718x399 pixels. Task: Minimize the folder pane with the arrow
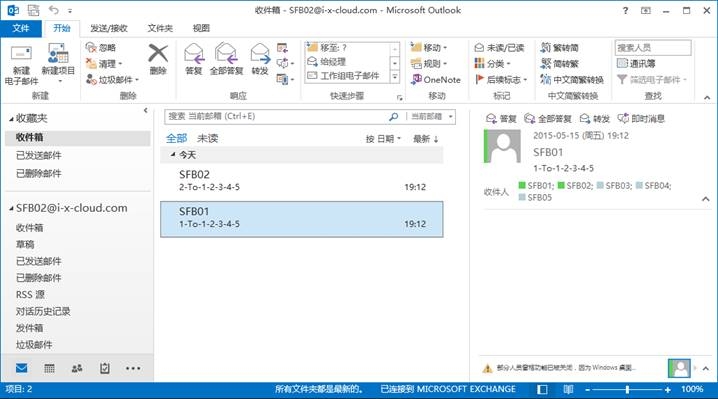[146, 110]
